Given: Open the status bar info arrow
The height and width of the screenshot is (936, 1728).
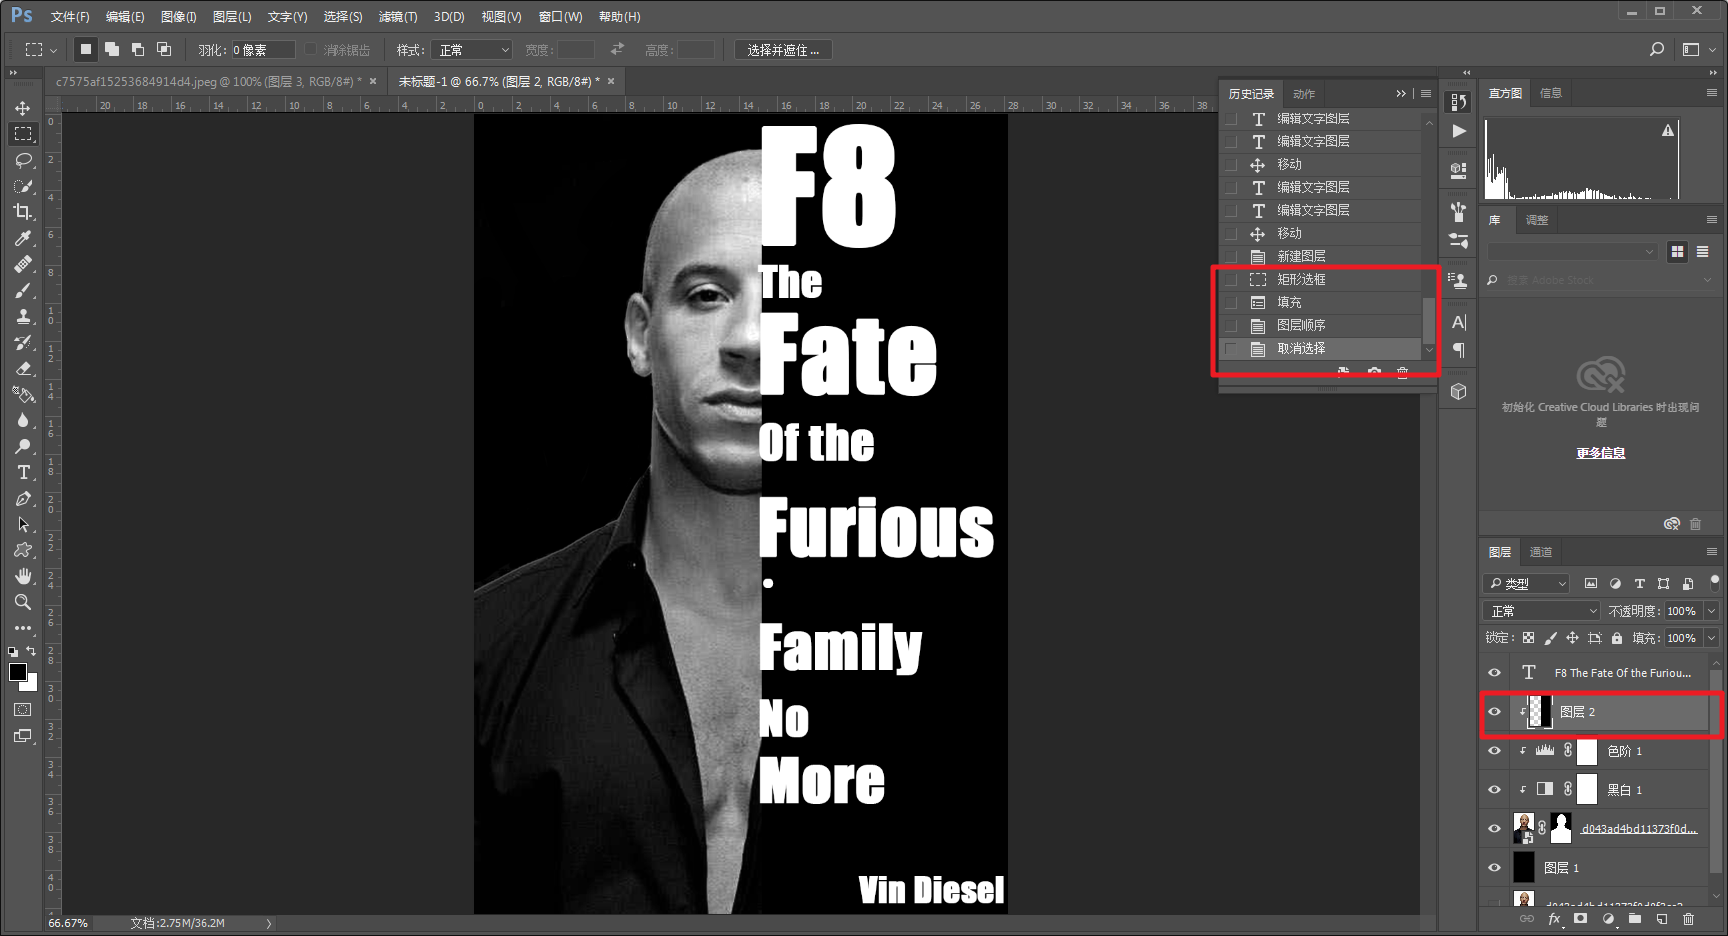Looking at the screenshot, I should point(269,924).
